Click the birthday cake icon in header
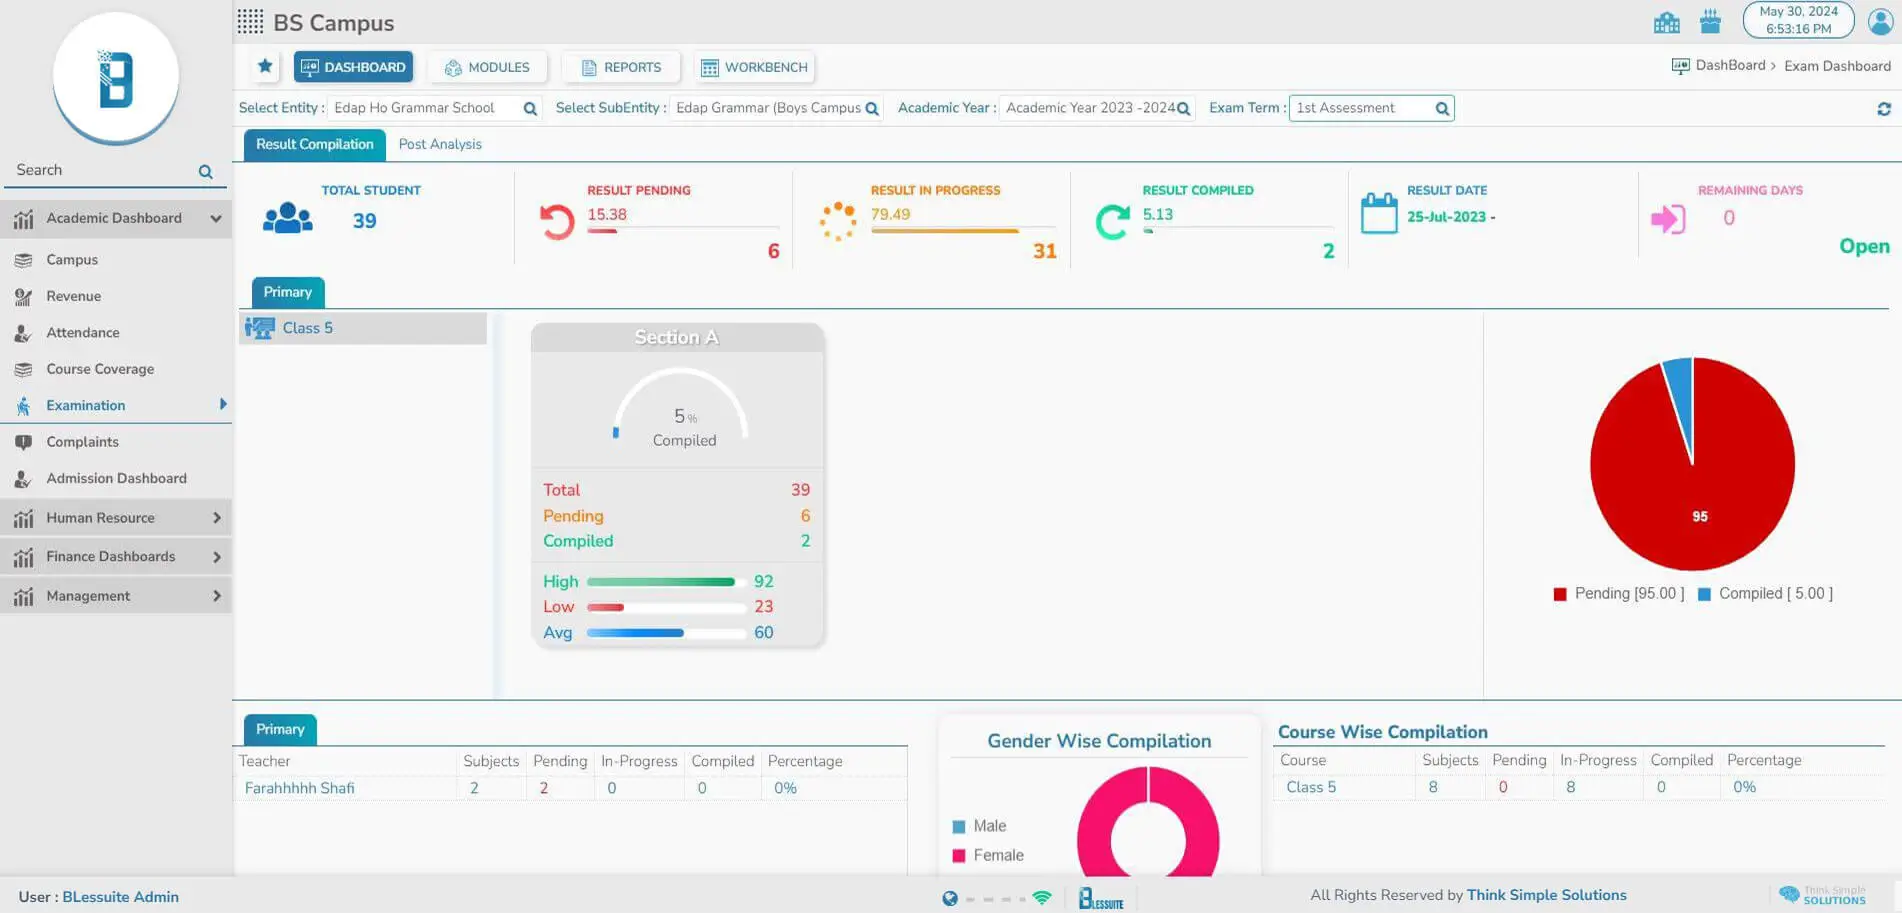The width and height of the screenshot is (1902, 913). tap(1710, 22)
